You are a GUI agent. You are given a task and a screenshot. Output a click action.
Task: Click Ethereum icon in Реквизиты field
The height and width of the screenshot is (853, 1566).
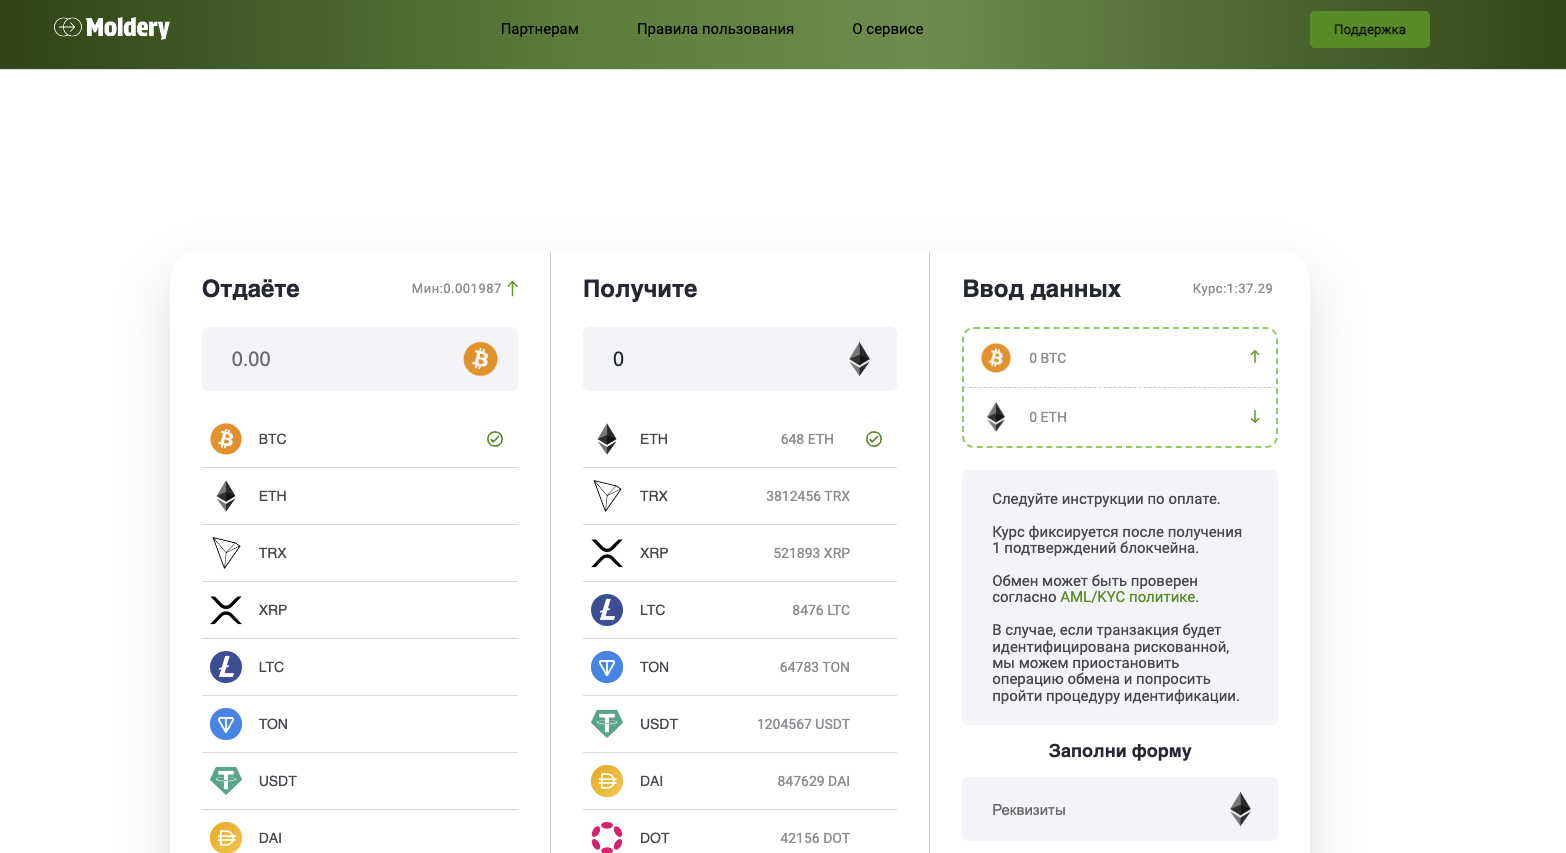(x=1240, y=809)
